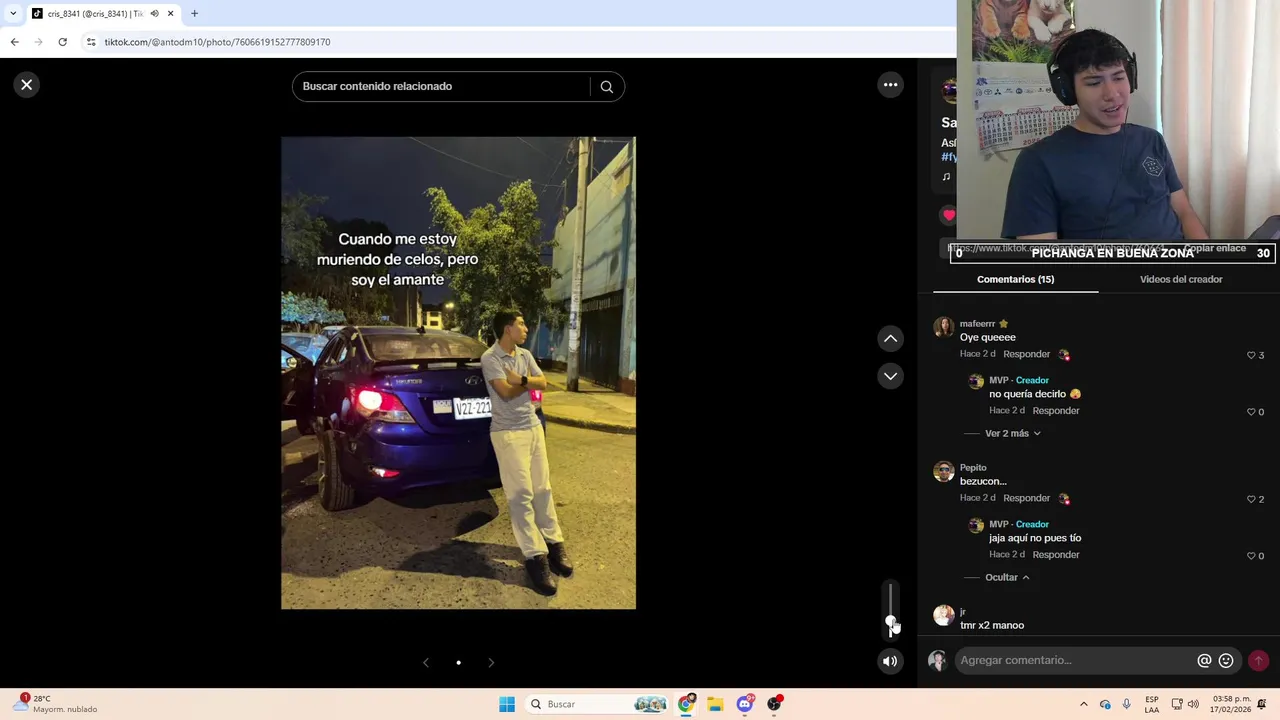Open clock showing 03:58 p. m.
The width and height of the screenshot is (1280, 720).
[1231, 704]
